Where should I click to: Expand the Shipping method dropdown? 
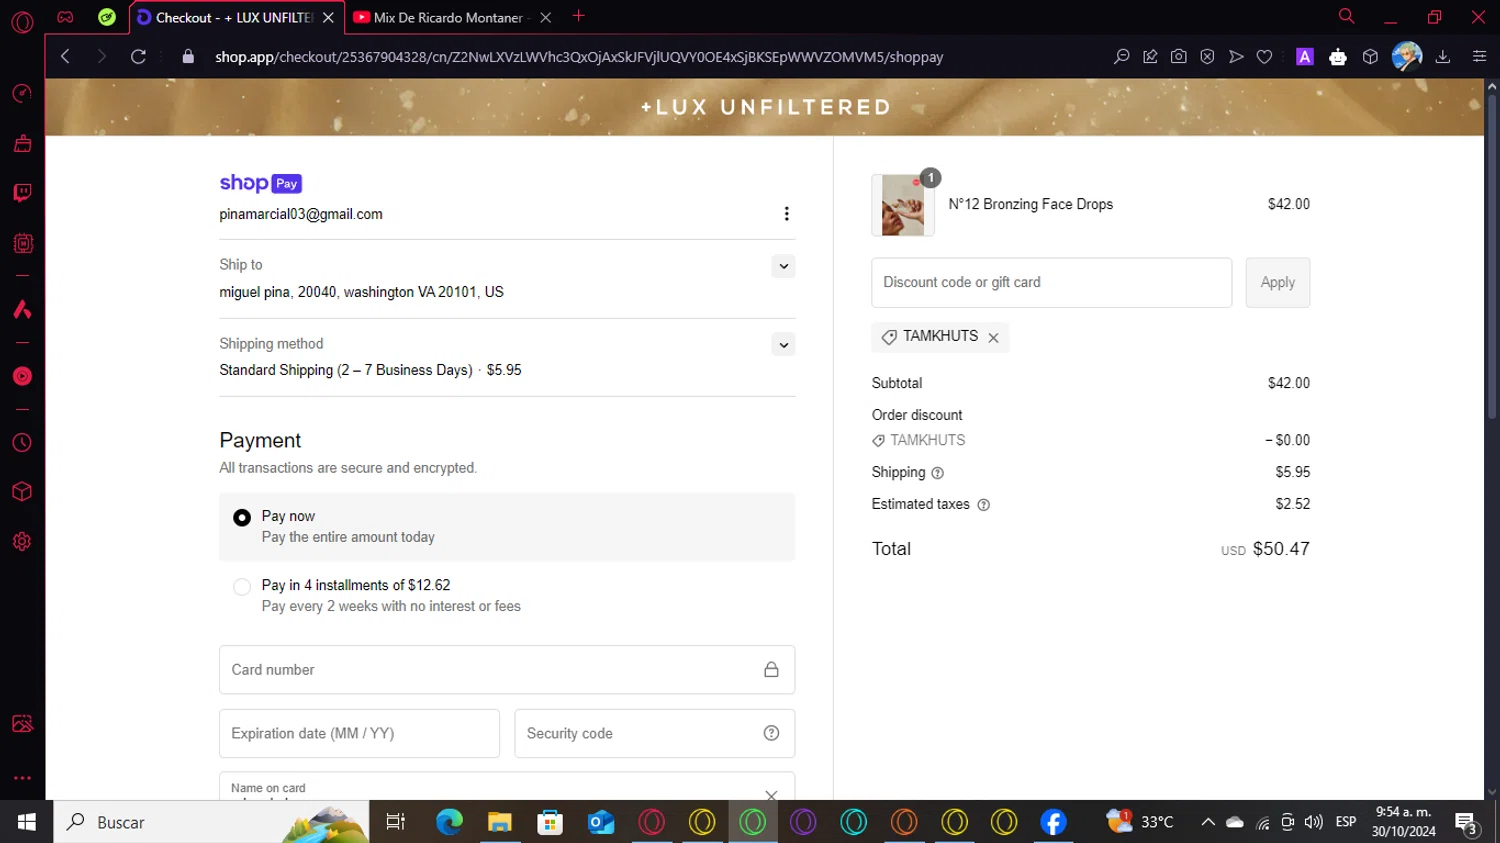784,345
